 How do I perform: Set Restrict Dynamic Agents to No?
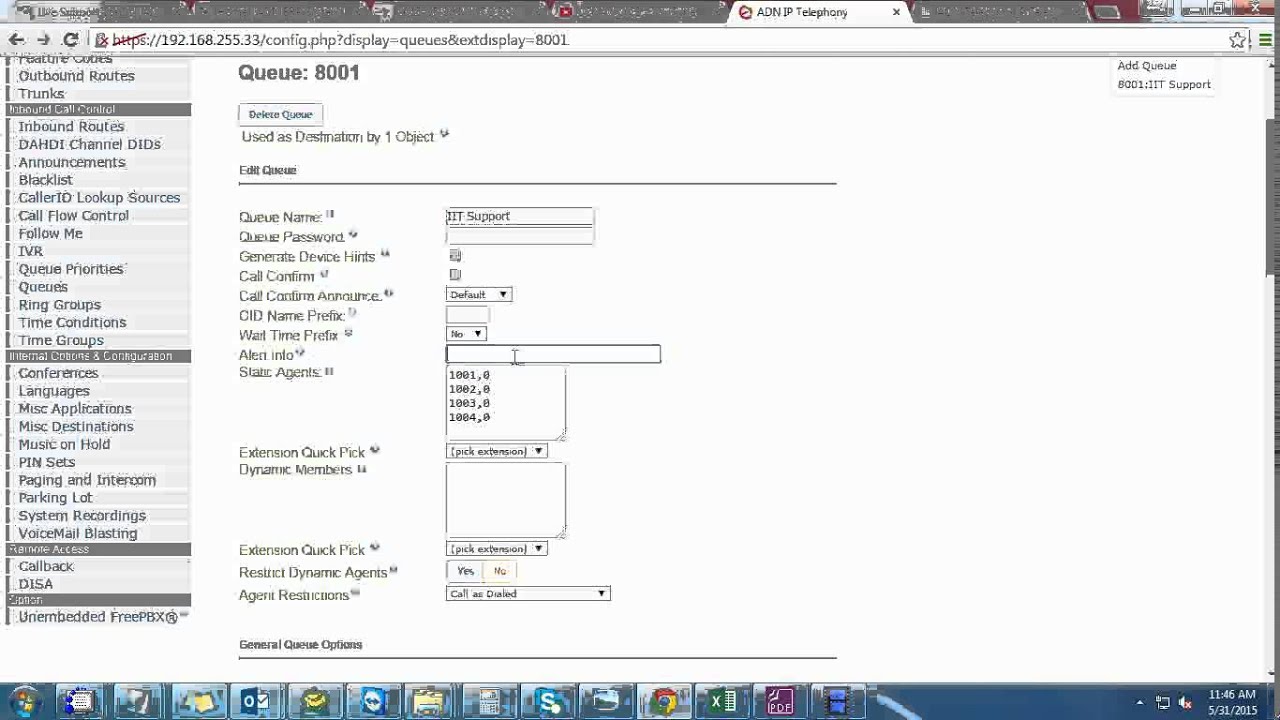pyautogui.click(x=499, y=571)
